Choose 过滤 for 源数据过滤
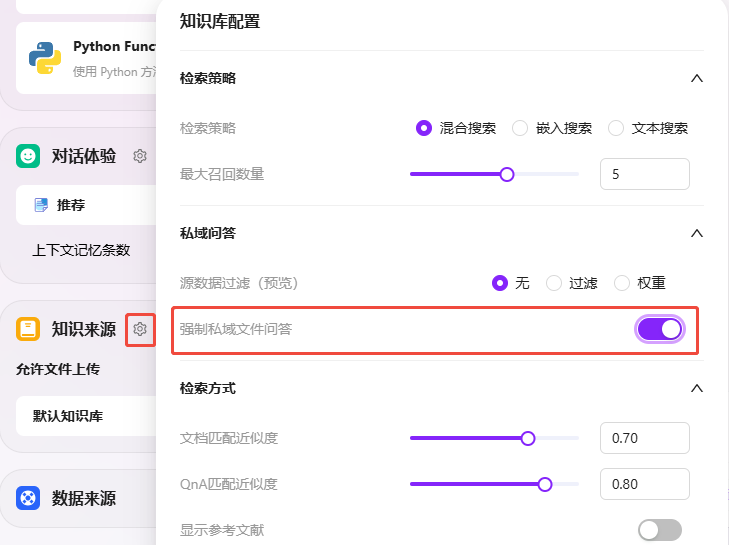Screen dimensions: 729x545 (x=554, y=283)
